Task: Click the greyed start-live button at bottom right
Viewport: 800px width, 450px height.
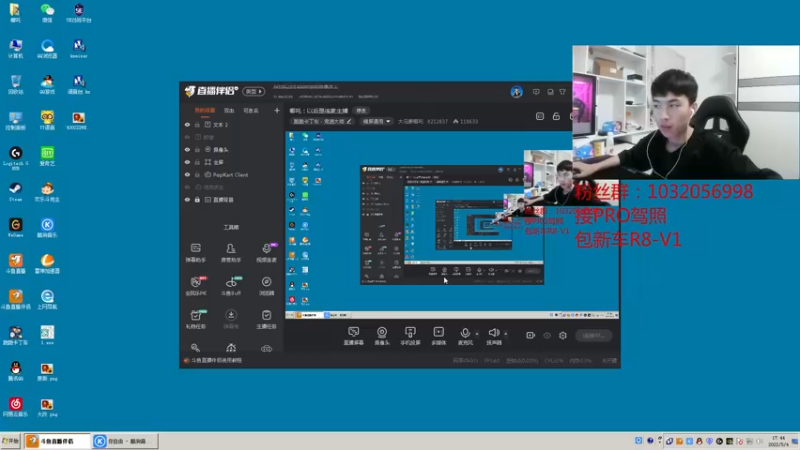Action: 593,335
